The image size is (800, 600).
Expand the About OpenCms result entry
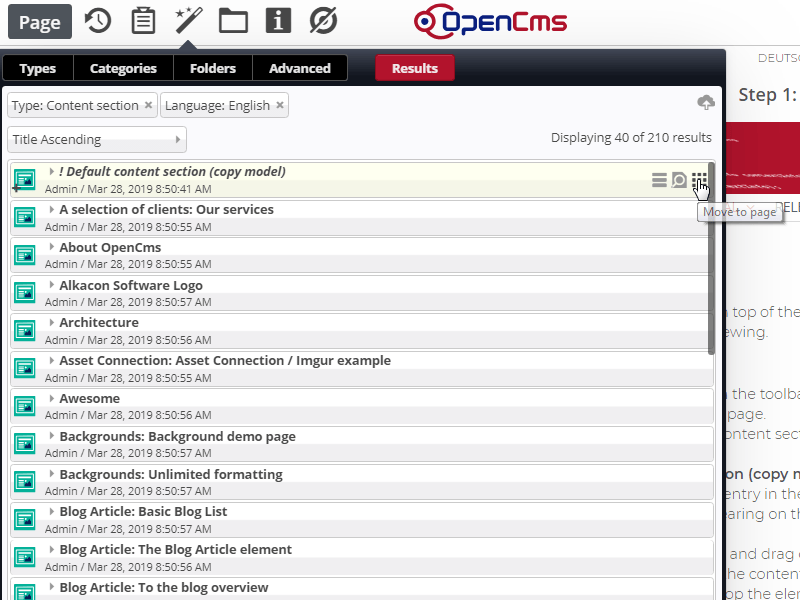(52, 247)
